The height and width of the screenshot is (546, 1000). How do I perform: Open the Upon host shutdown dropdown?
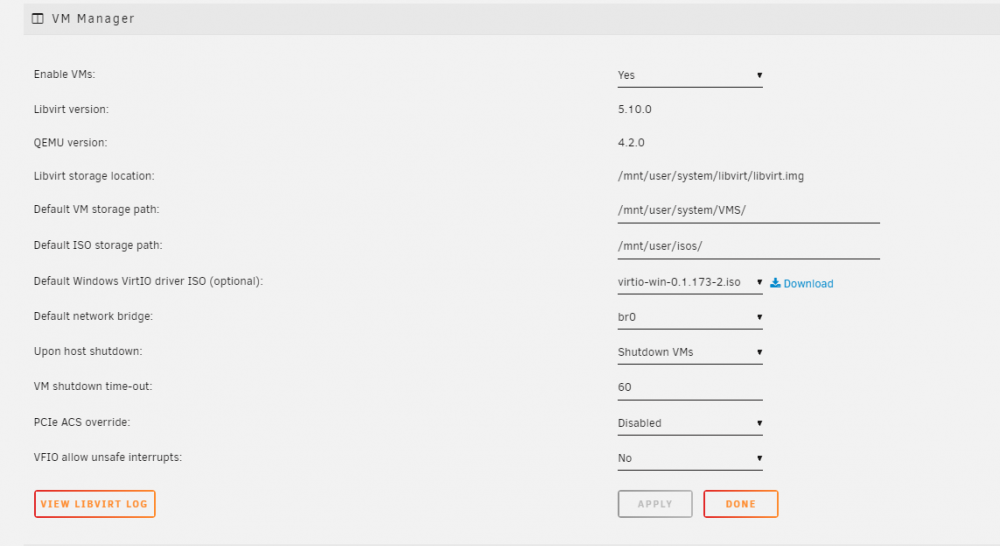[x=689, y=353]
